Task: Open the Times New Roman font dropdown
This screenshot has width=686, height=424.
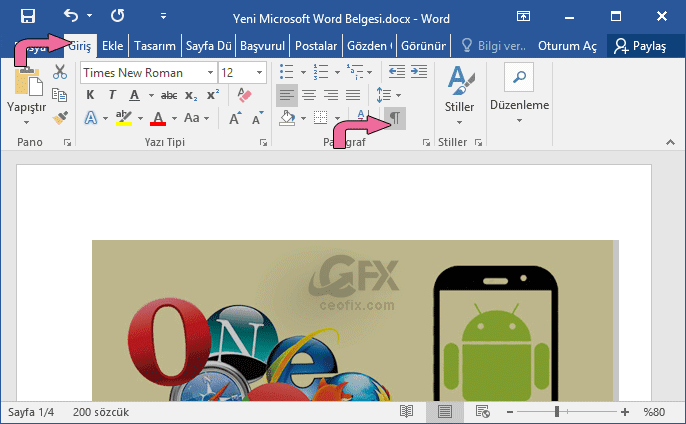Action: [210, 73]
